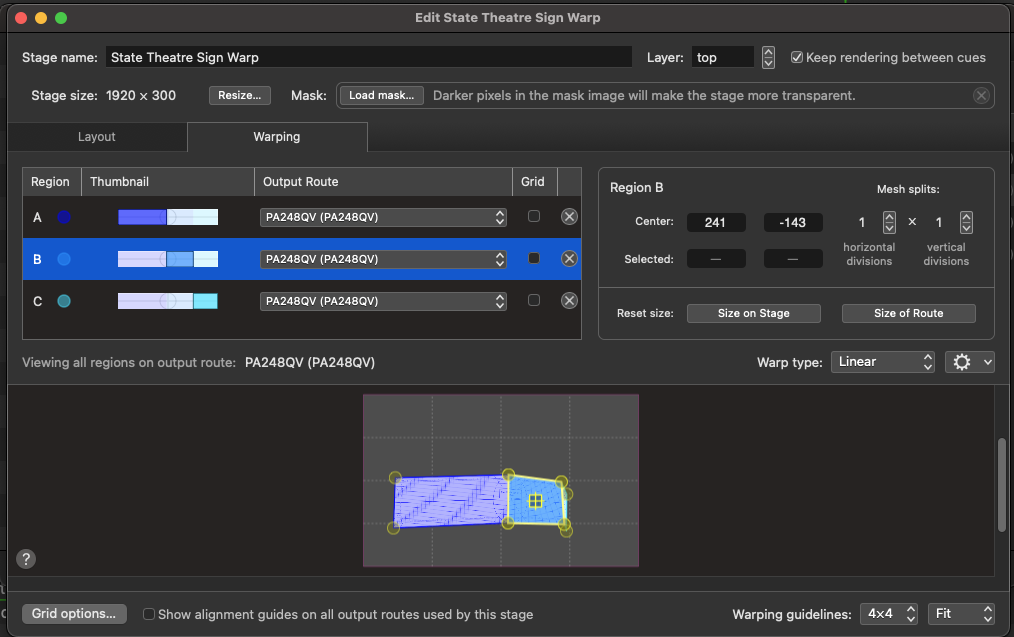The height and width of the screenshot is (637, 1014).
Task: Remove region C with its X icon
Action: pos(569,301)
